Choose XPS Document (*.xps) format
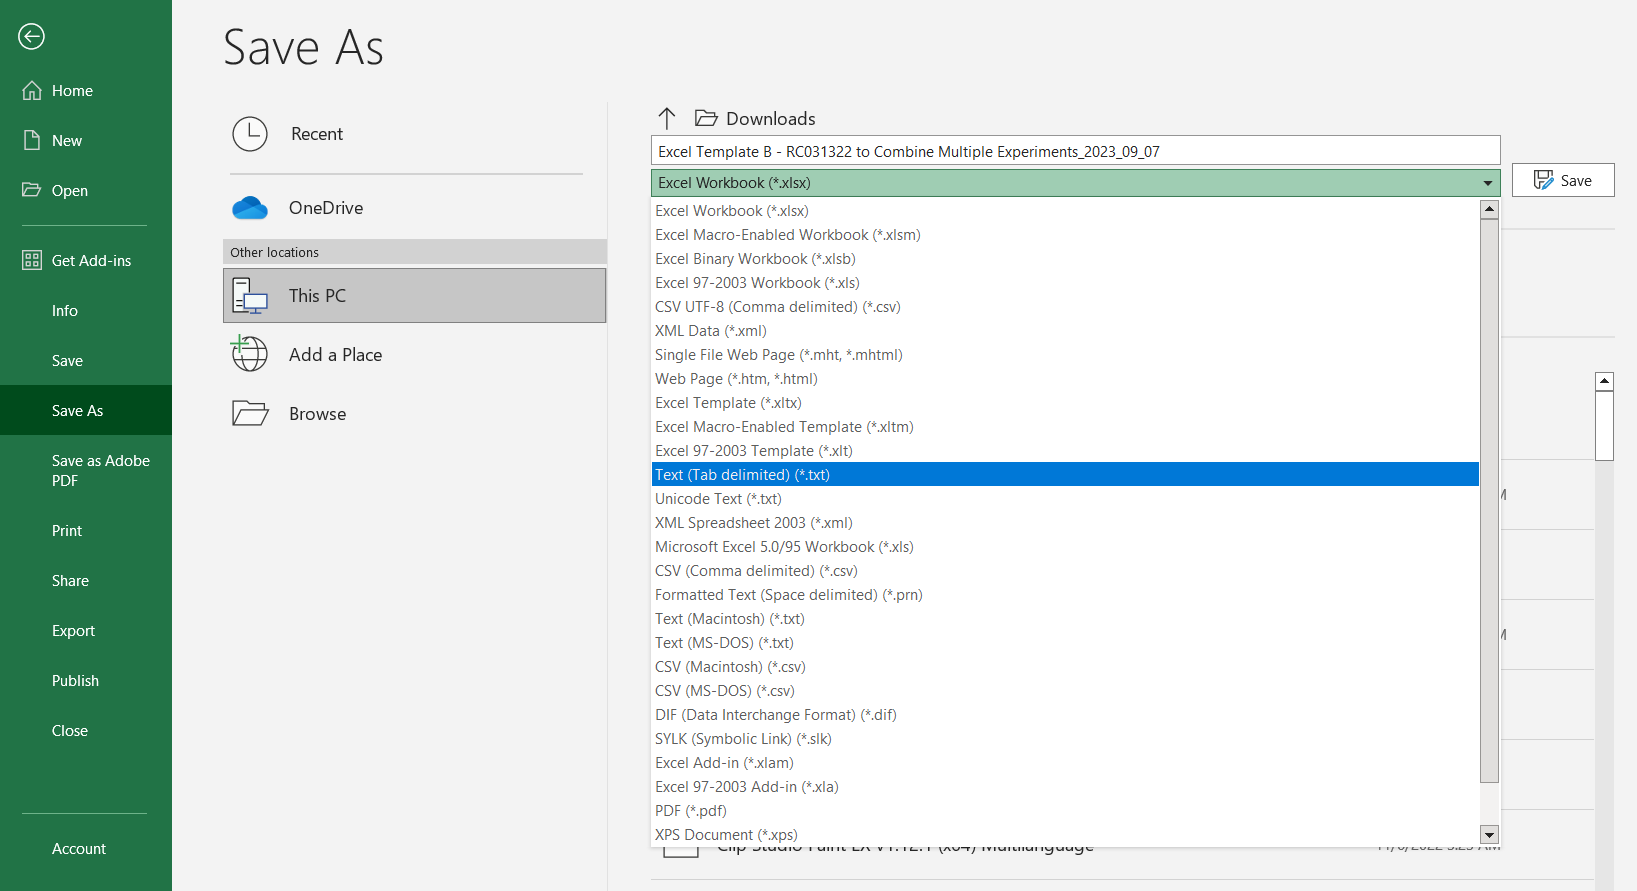 coord(1065,835)
